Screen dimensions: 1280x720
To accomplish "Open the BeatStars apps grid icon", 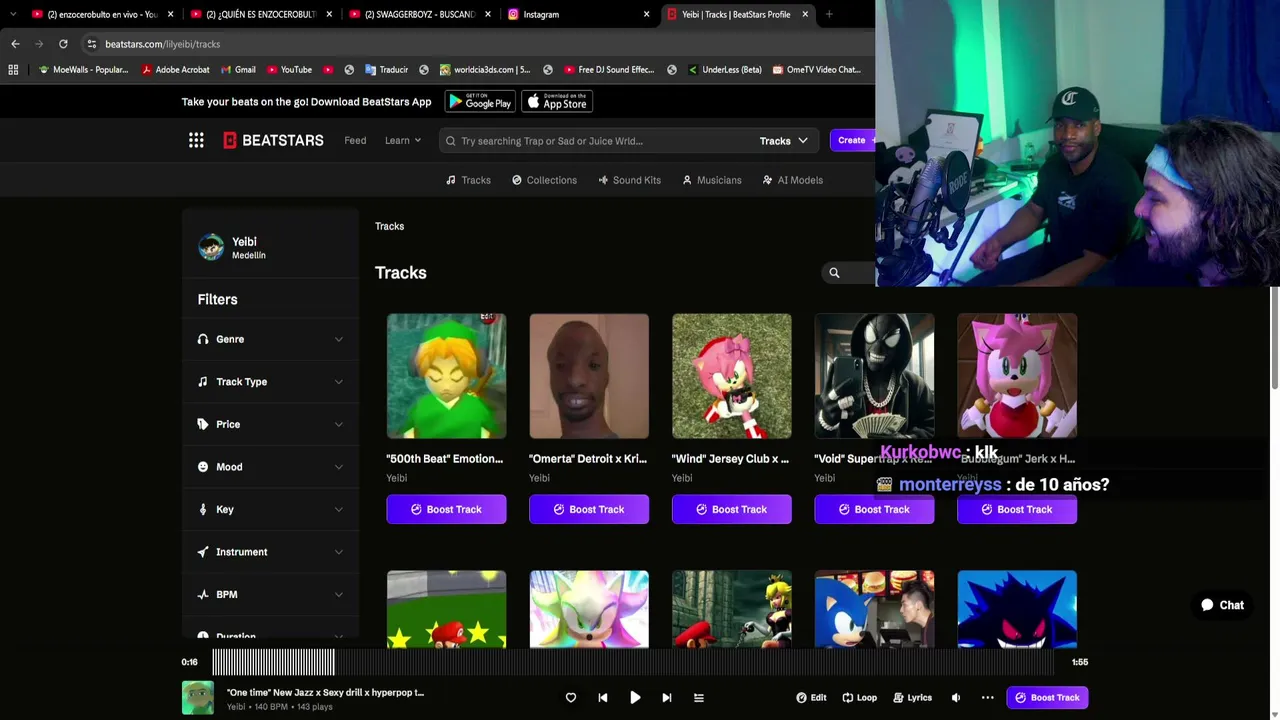I will (x=196, y=140).
